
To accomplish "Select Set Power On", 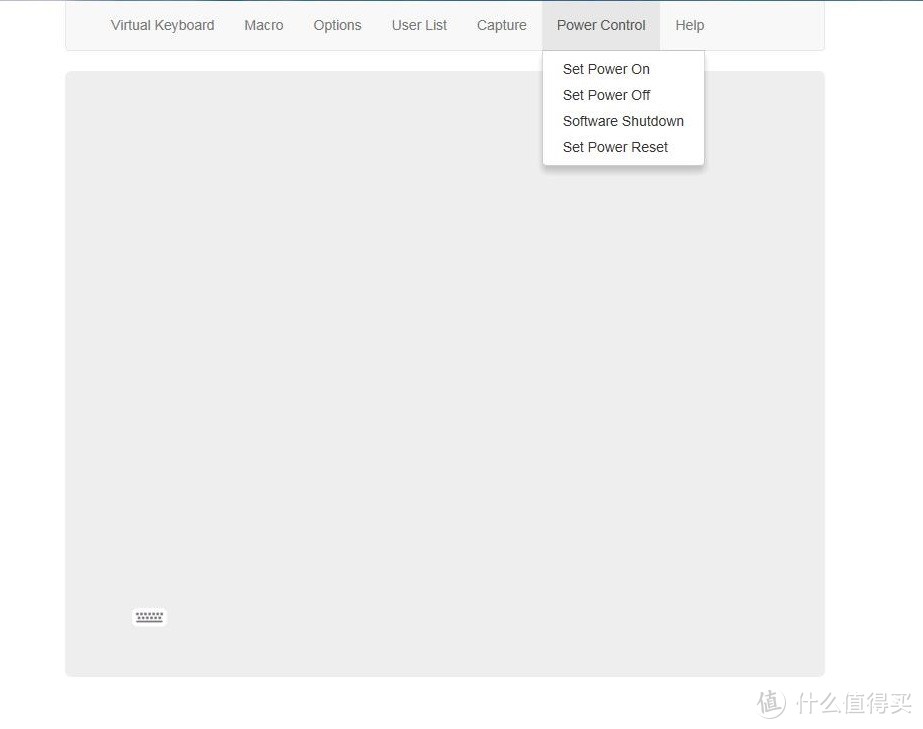I will point(606,69).
